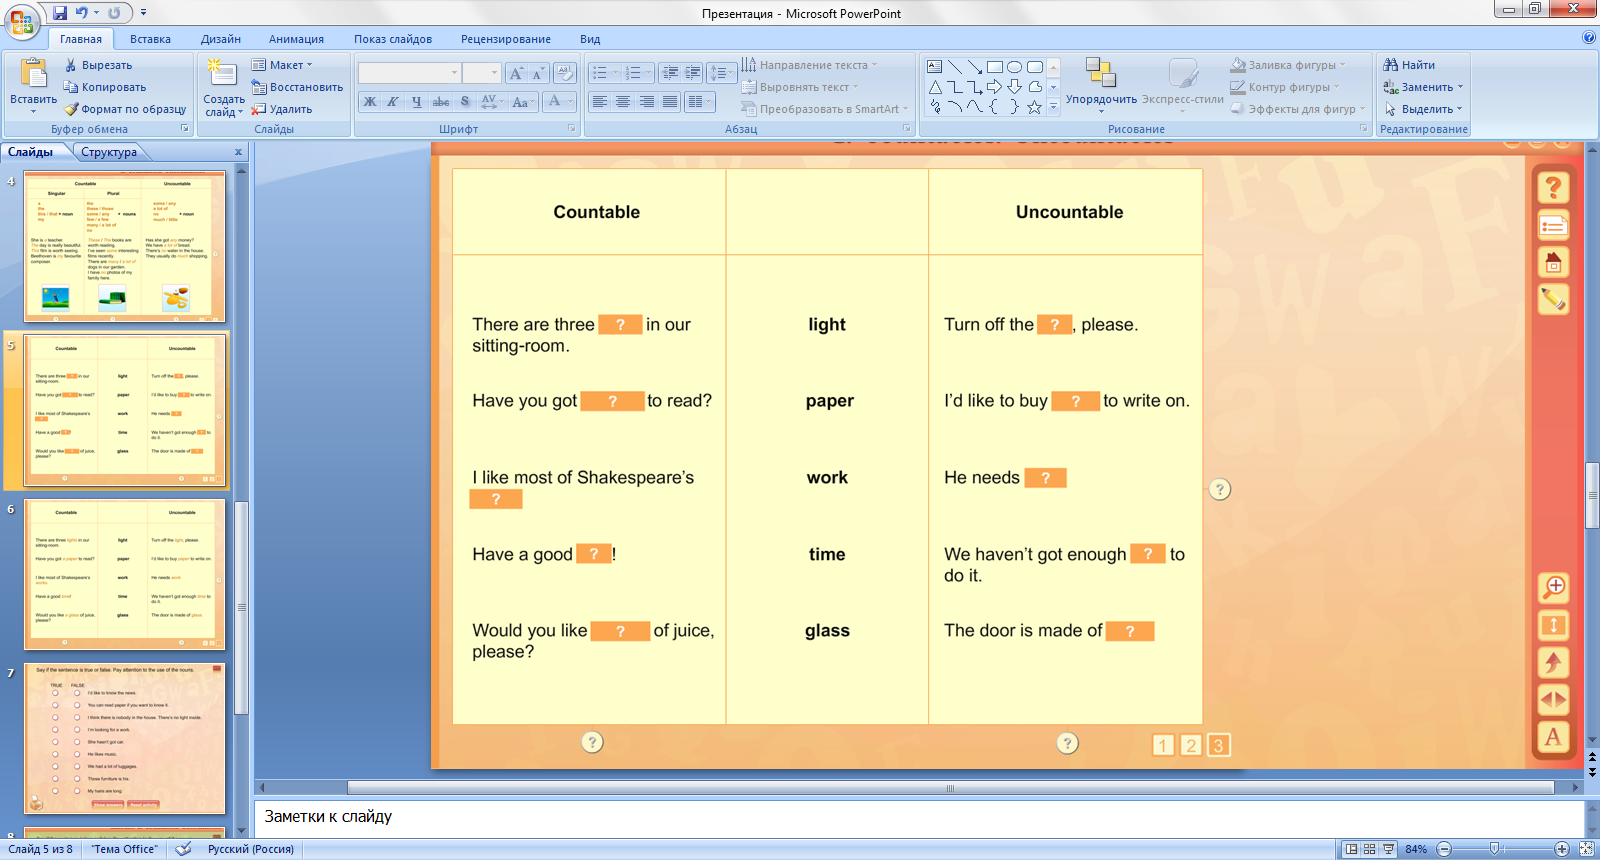Click the pencil icon on slide sidebar

tap(1553, 299)
